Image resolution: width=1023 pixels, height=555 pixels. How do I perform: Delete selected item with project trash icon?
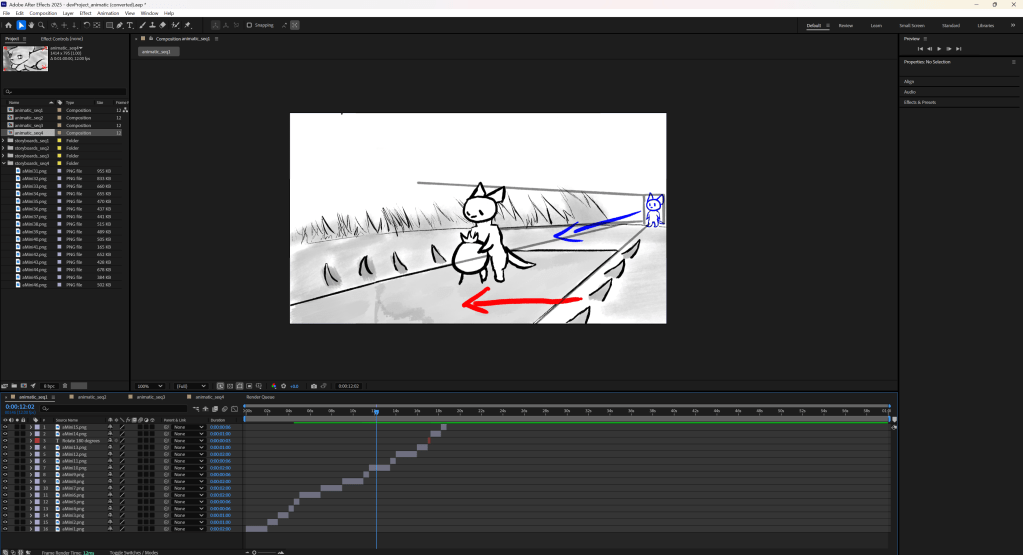point(65,386)
